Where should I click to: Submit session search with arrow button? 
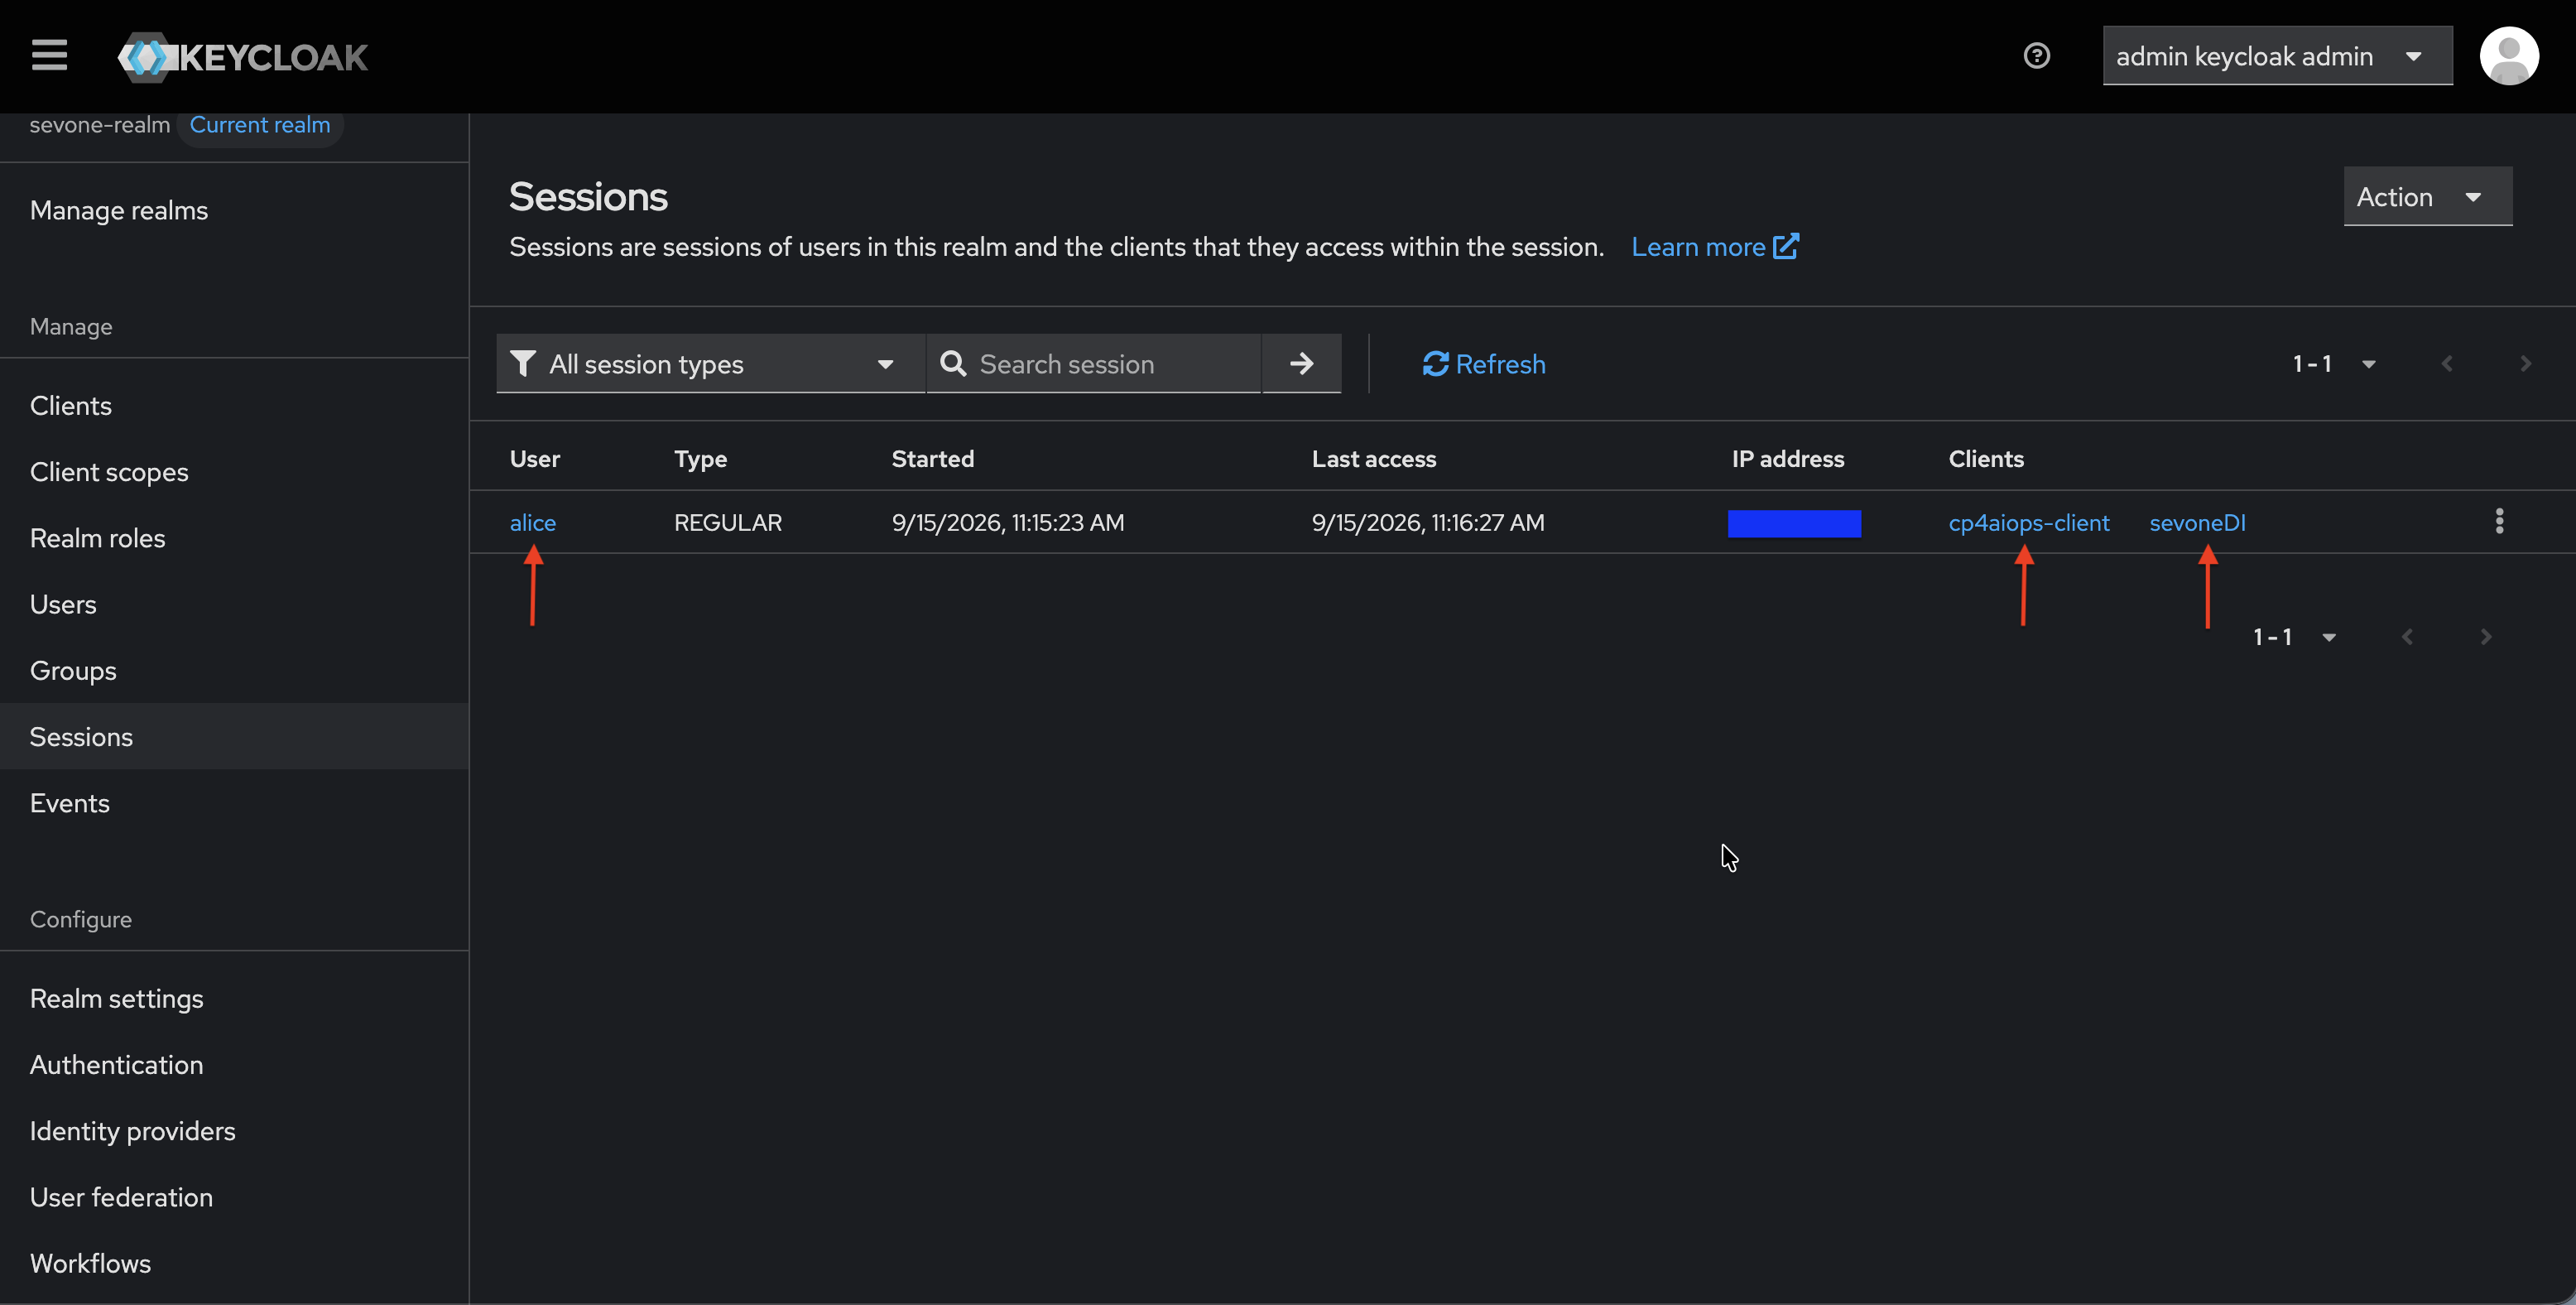coord(1301,364)
